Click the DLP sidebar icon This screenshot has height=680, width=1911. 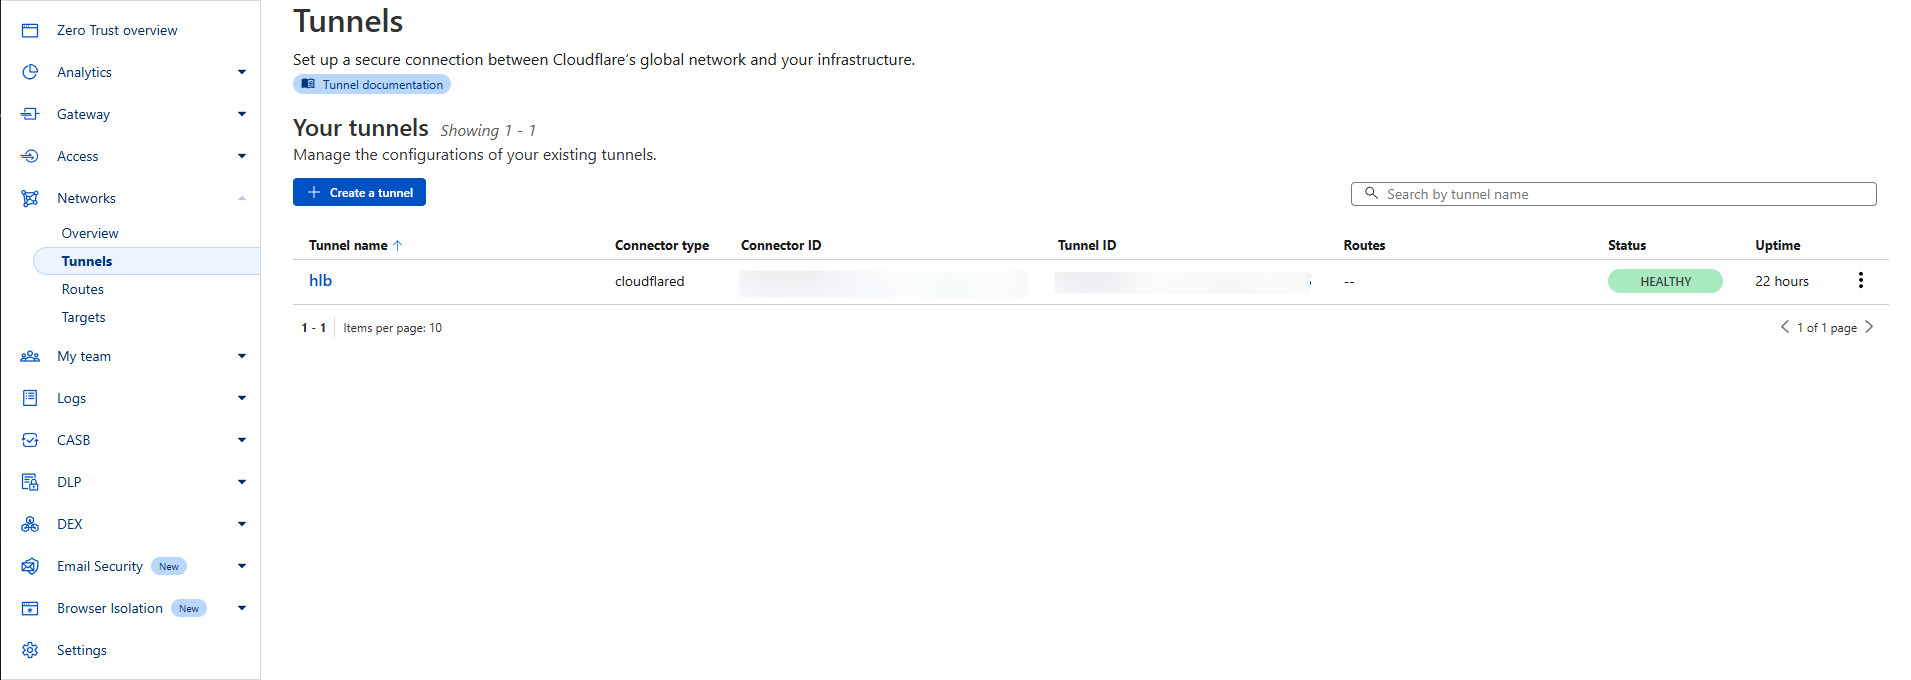click(x=30, y=482)
